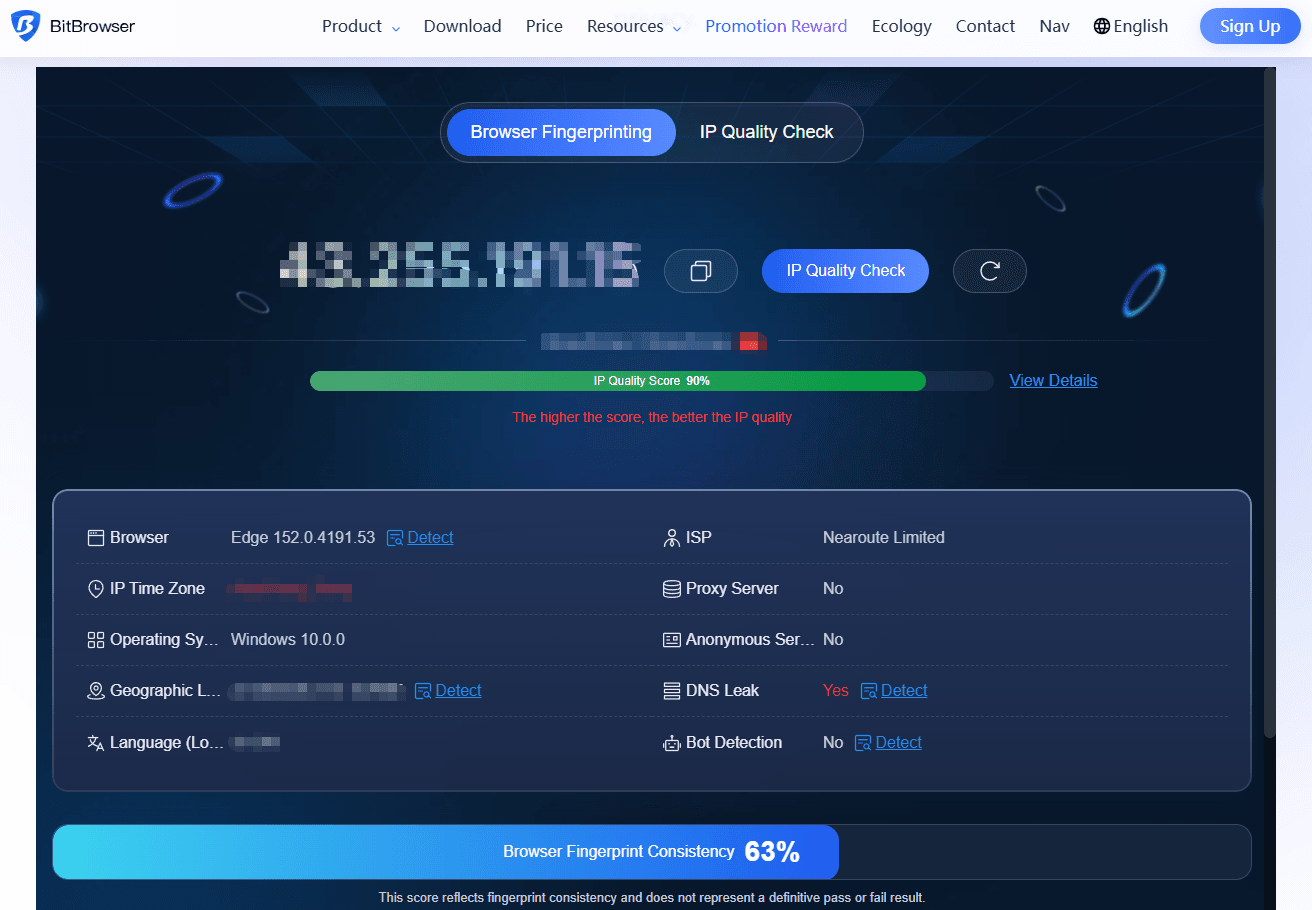Click the DNS Leak stack icon
This screenshot has width=1312, height=910.
click(672, 691)
